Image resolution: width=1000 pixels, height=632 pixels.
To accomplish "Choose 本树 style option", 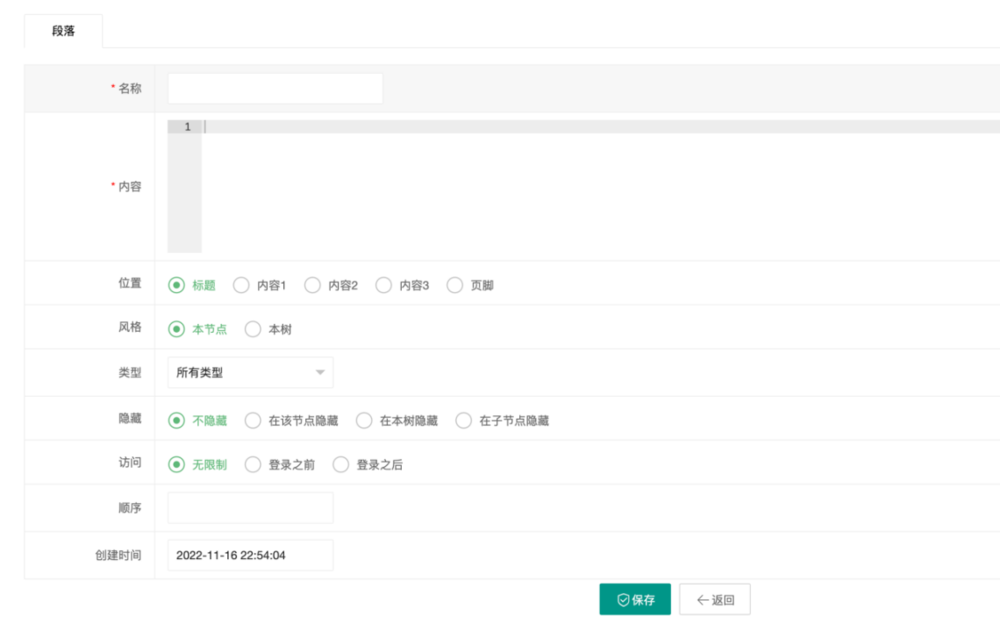I will tap(253, 329).
